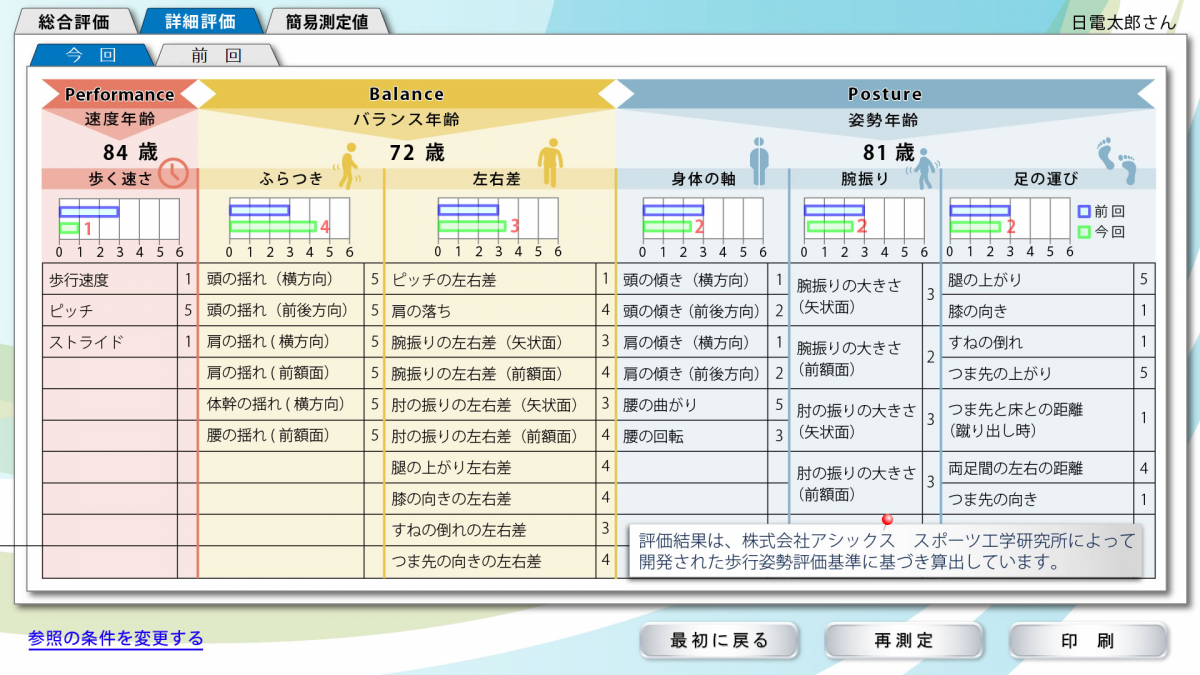This screenshot has height=675, width=1200.
Task: Click 頭の揺れ（横方向） row
Action: pos(291,280)
